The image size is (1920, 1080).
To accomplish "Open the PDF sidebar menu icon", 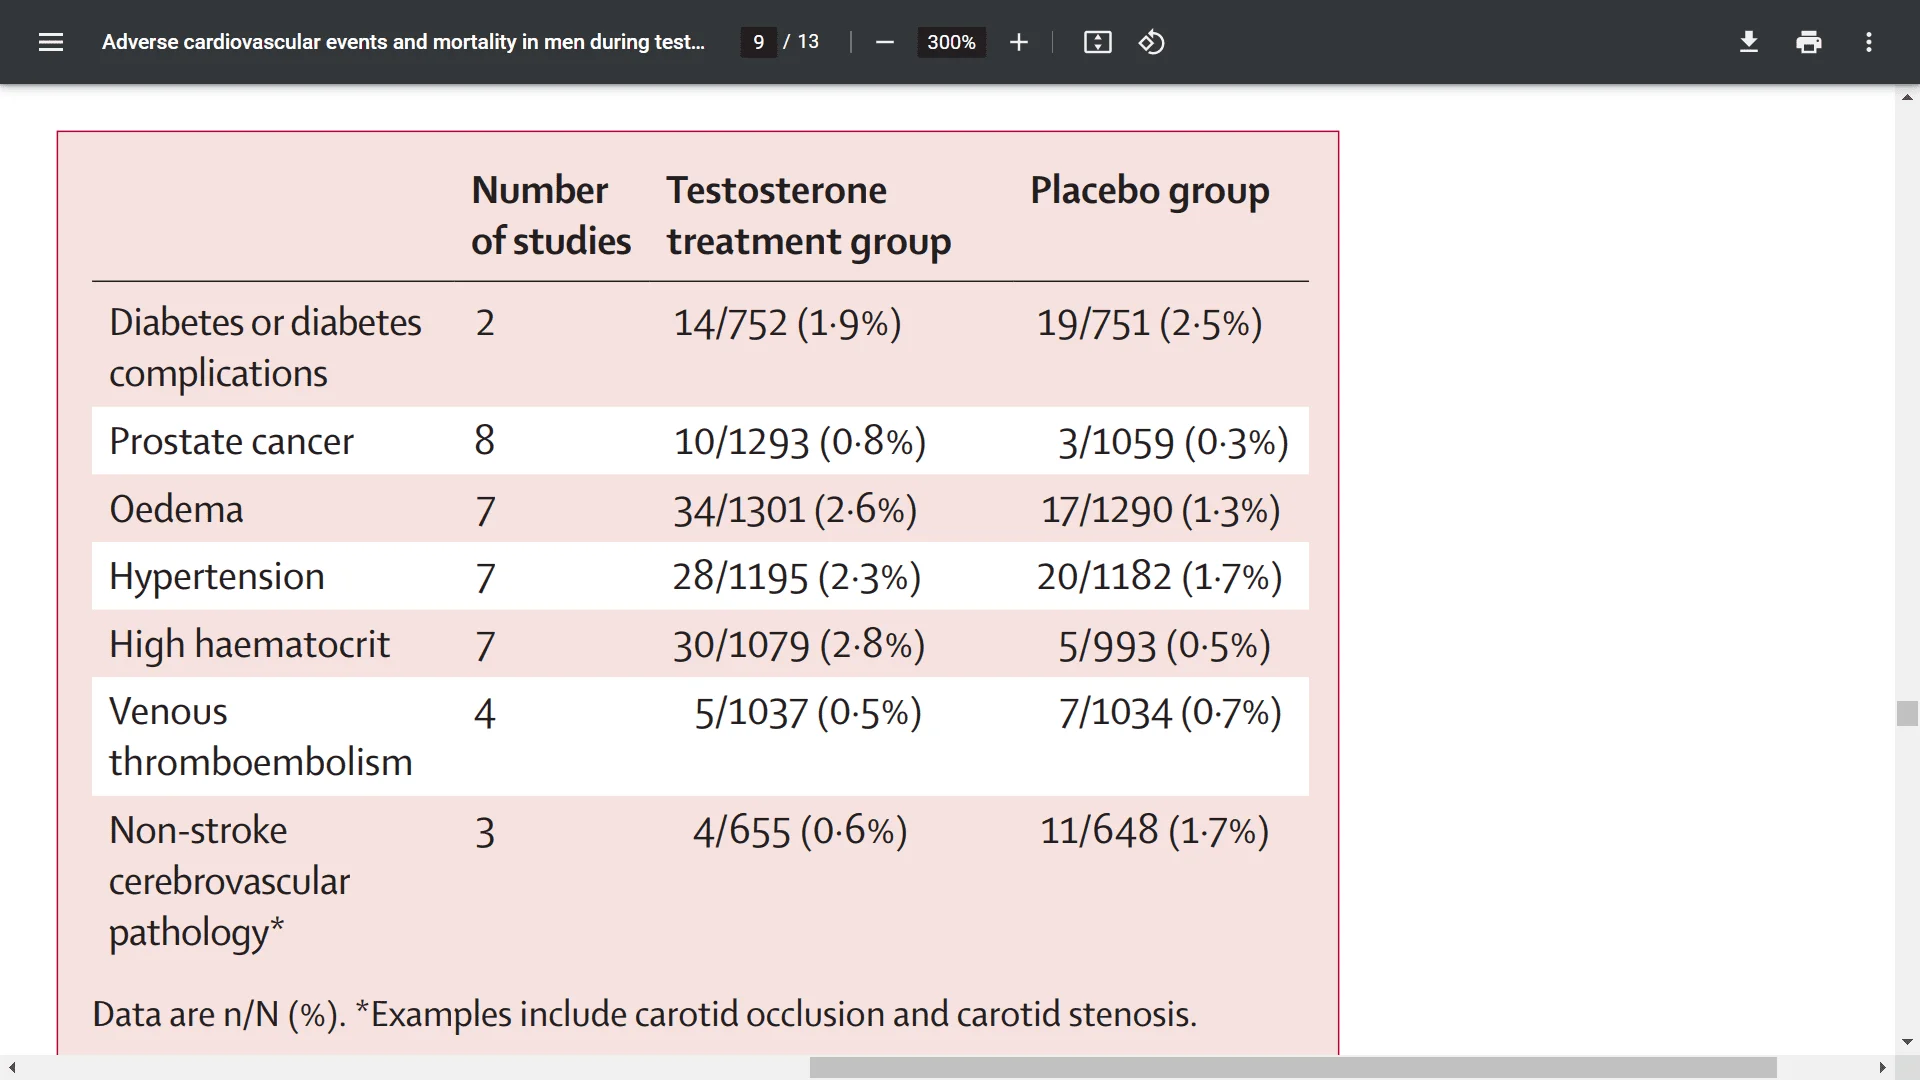I will tap(51, 42).
